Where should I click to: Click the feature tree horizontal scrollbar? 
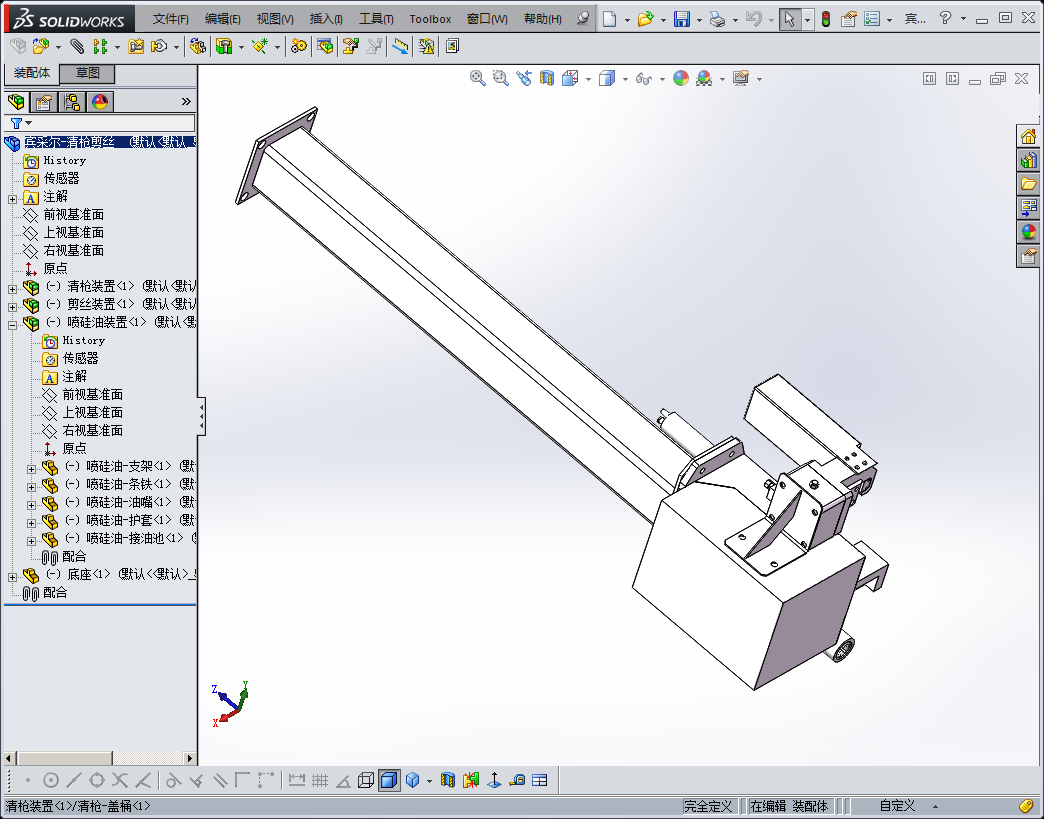coord(100,758)
